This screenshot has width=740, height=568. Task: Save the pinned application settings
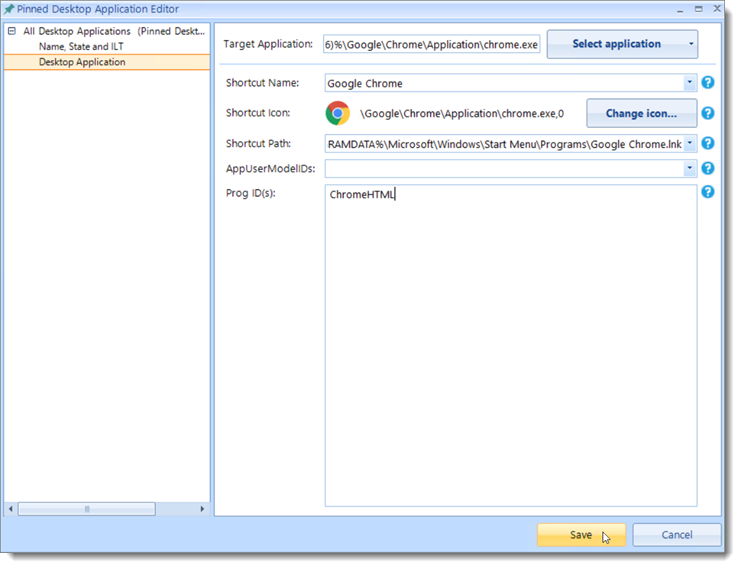[x=581, y=535]
